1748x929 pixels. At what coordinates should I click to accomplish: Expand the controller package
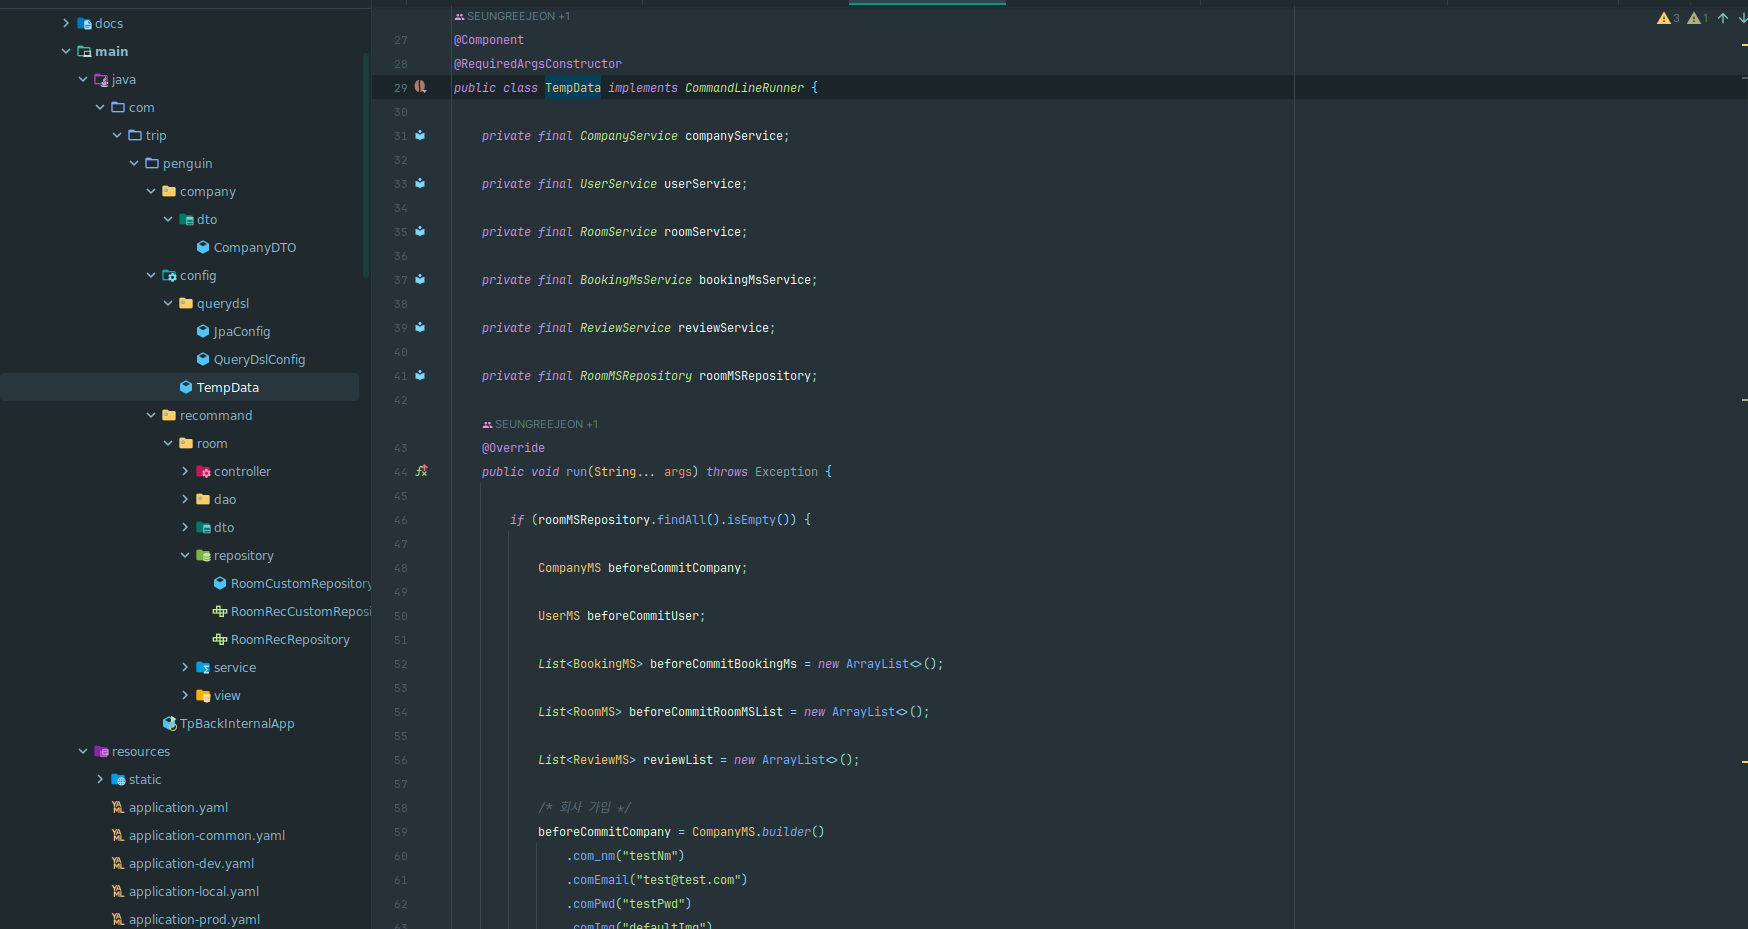click(185, 471)
